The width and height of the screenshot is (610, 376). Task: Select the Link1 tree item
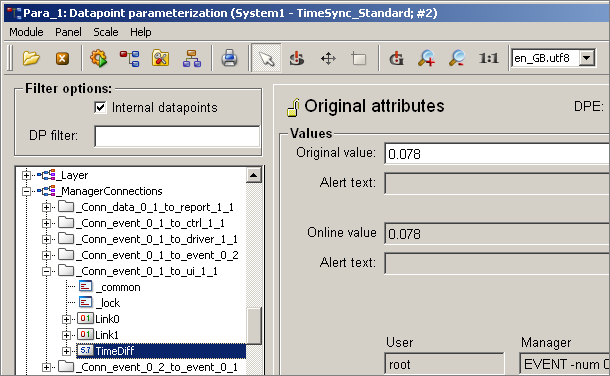pos(107,335)
